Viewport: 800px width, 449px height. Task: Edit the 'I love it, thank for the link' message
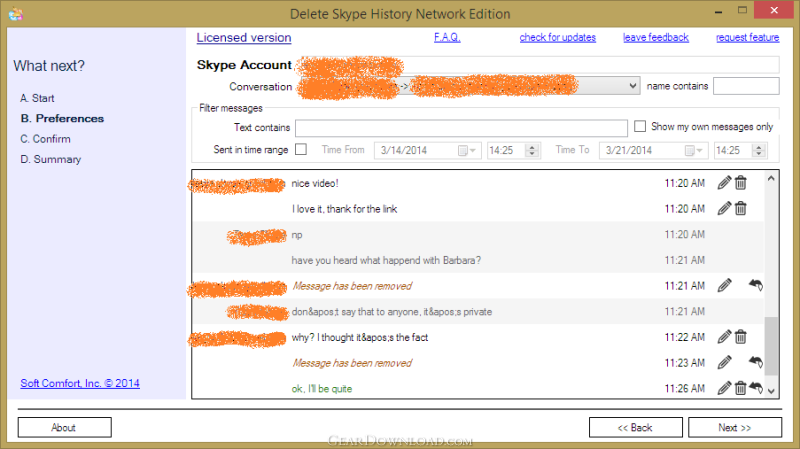(x=724, y=208)
